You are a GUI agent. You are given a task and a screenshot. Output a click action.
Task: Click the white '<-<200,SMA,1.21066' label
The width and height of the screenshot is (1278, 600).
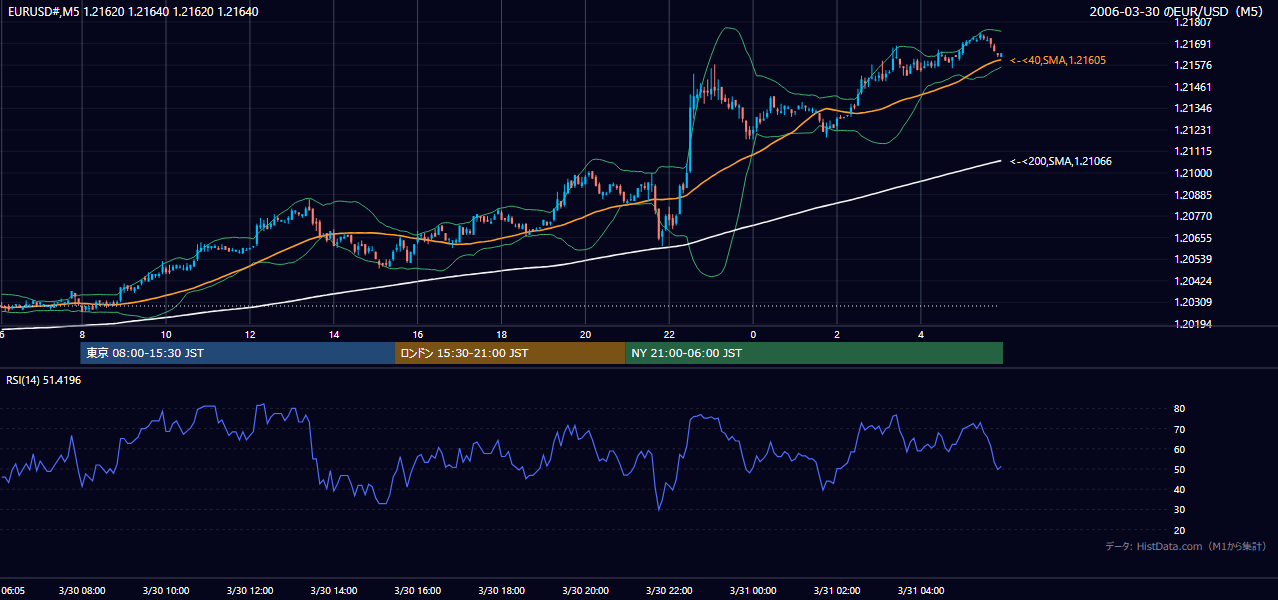[1061, 161]
